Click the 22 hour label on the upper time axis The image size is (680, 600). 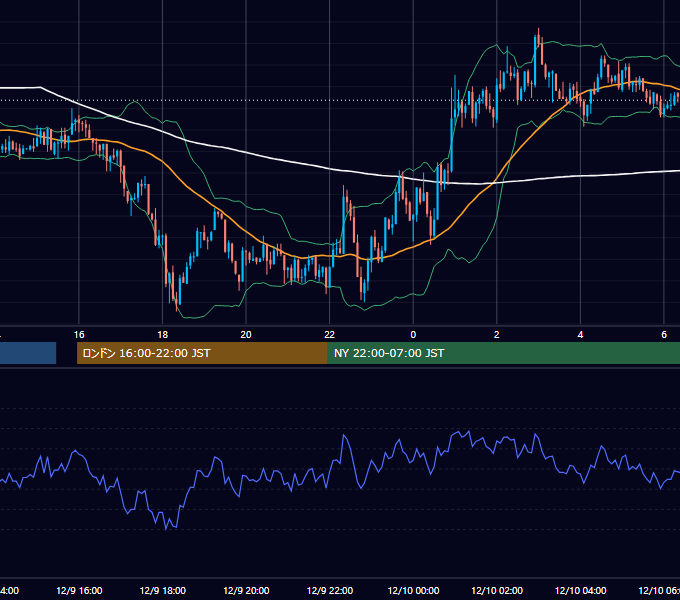pyautogui.click(x=330, y=335)
